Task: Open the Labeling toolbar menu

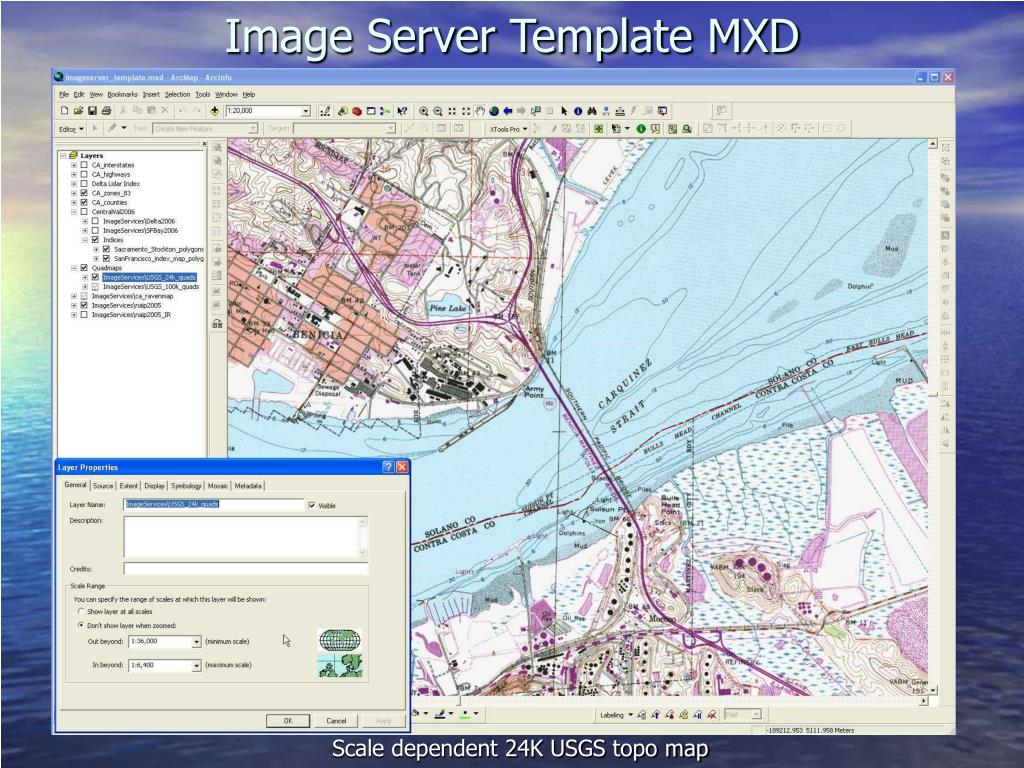Action: point(616,715)
